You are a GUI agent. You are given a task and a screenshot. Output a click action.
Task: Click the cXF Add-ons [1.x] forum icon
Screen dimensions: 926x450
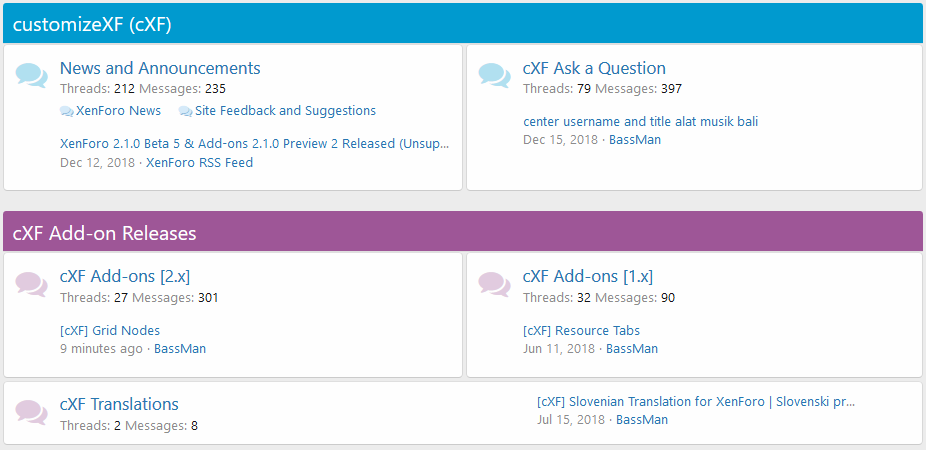tap(495, 284)
